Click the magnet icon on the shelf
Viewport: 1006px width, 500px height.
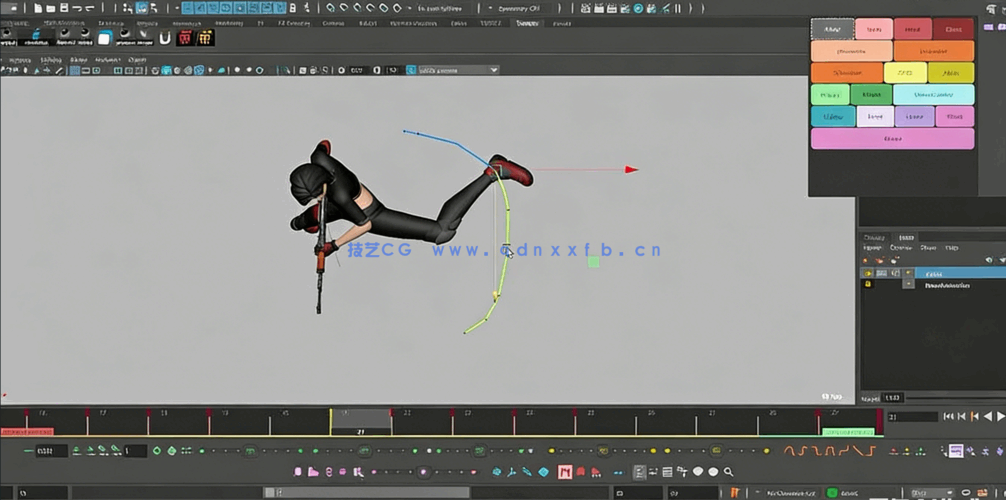tap(165, 38)
